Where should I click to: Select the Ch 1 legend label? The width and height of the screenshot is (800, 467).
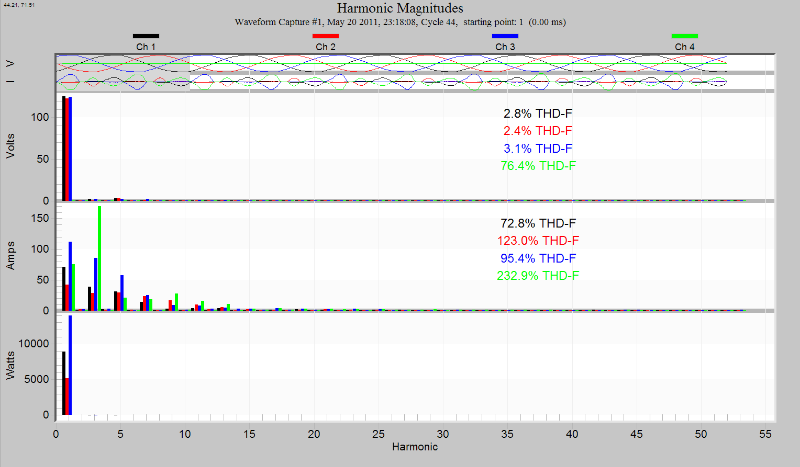pos(146,46)
